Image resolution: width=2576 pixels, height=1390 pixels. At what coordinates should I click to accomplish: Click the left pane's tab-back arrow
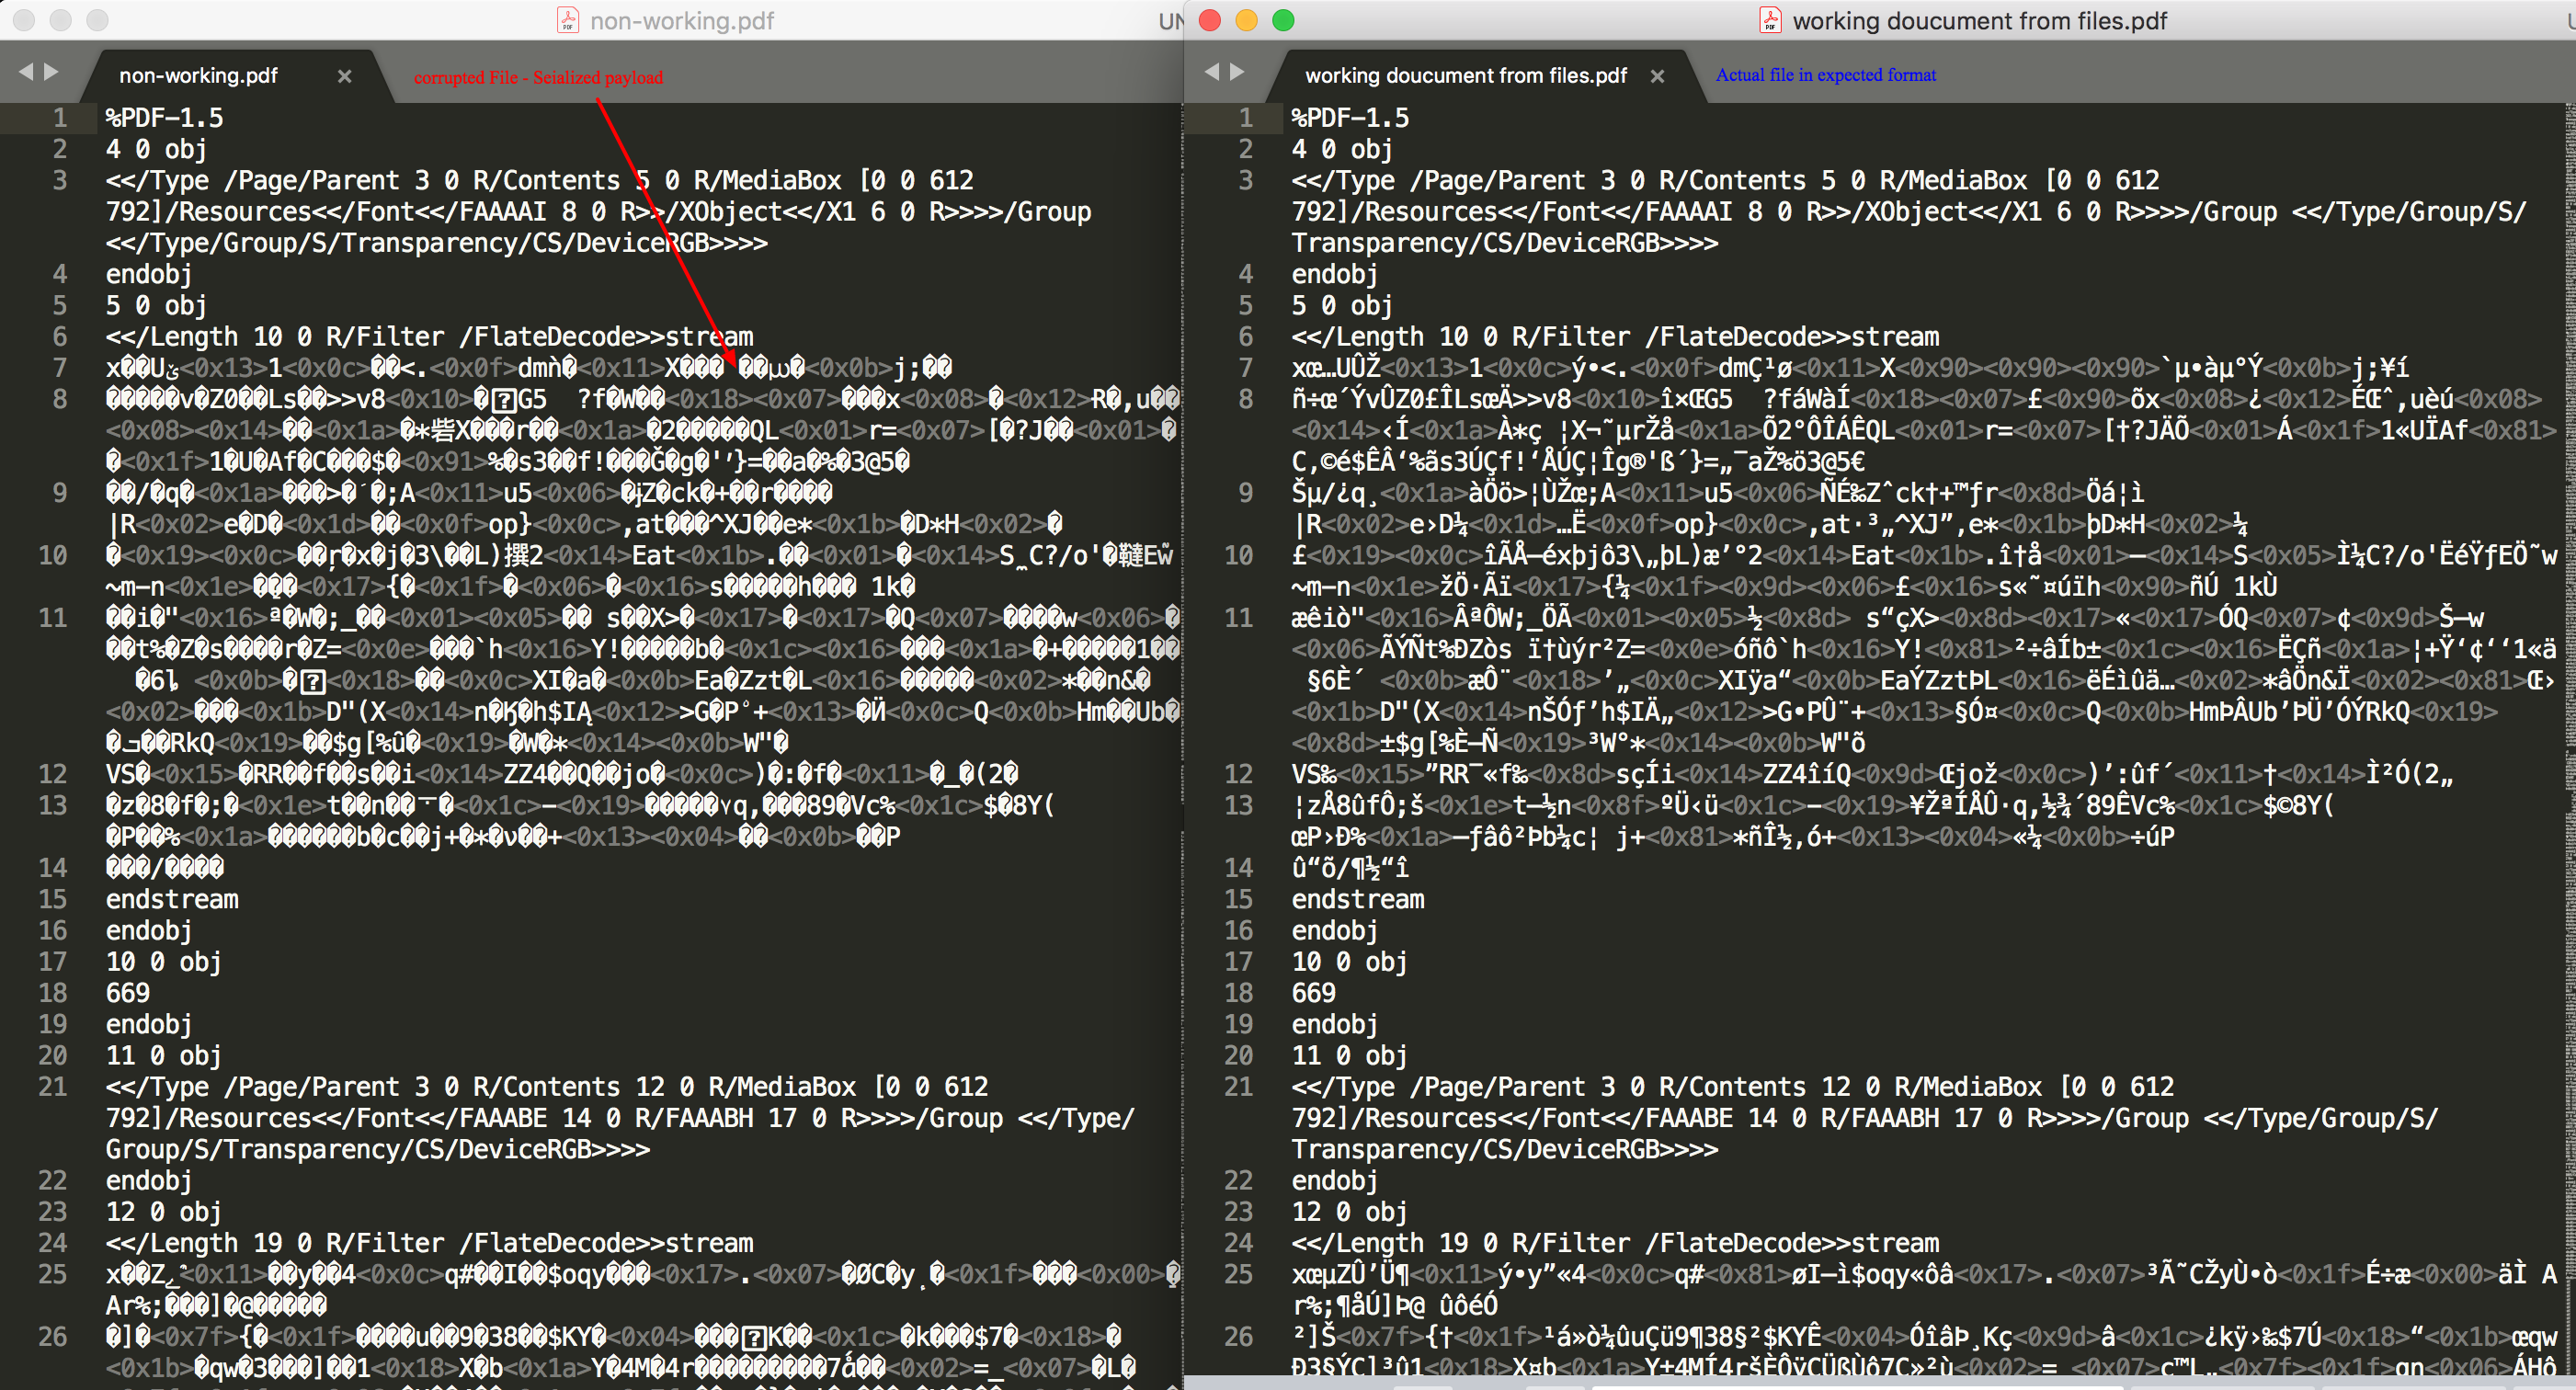(26, 72)
